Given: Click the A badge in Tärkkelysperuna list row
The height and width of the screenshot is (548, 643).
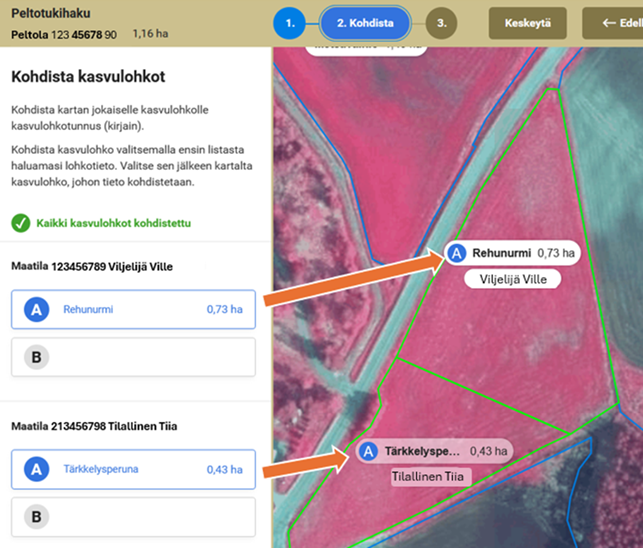Looking at the screenshot, I should (x=37, y=469).
